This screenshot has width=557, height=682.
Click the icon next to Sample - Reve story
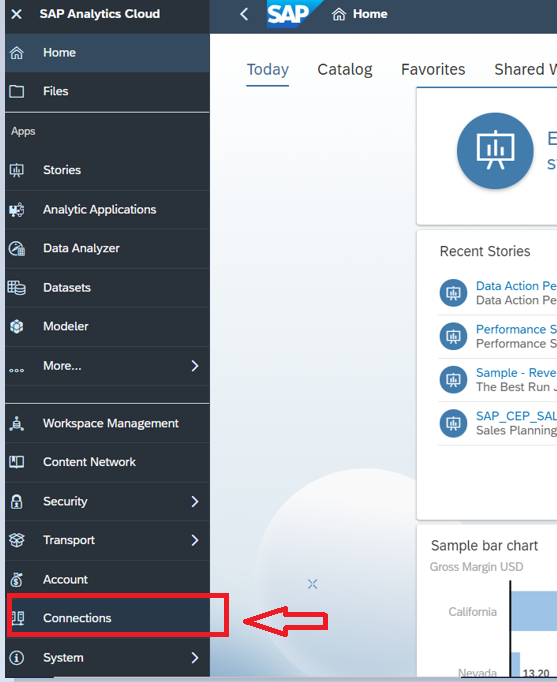coord(453,380)
